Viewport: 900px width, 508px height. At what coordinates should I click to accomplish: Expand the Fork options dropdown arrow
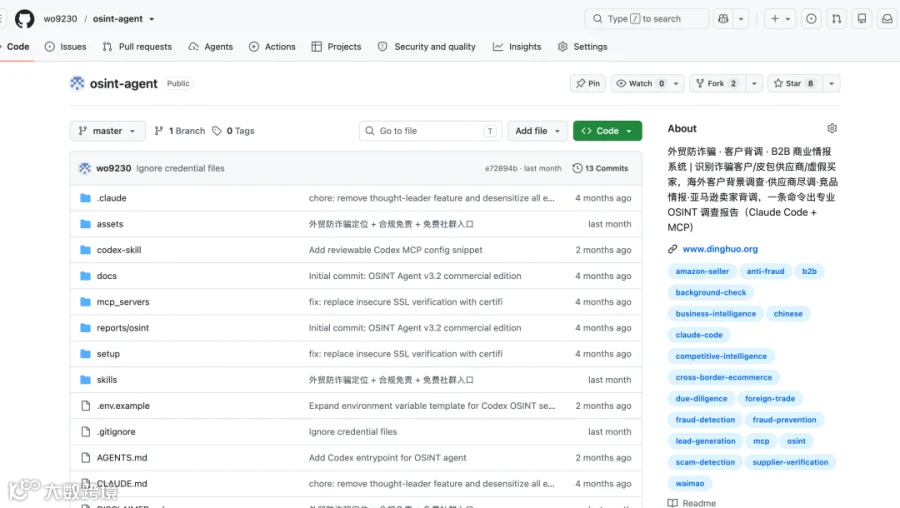click(x=754, y=83)
